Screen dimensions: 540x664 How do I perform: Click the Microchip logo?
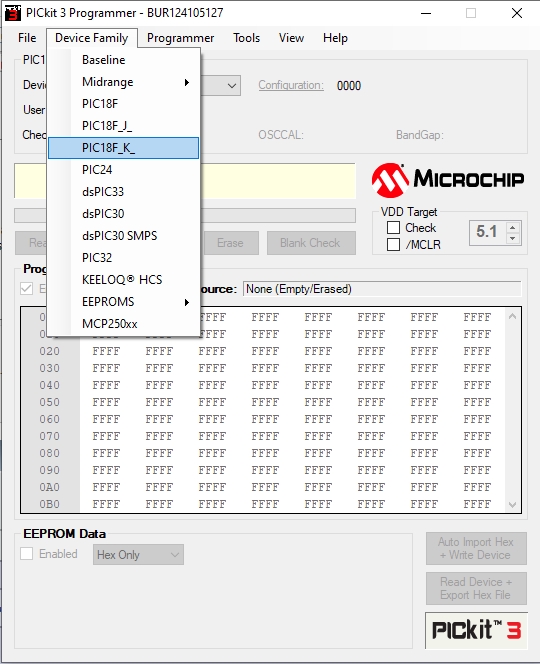[x=448, y=180]
